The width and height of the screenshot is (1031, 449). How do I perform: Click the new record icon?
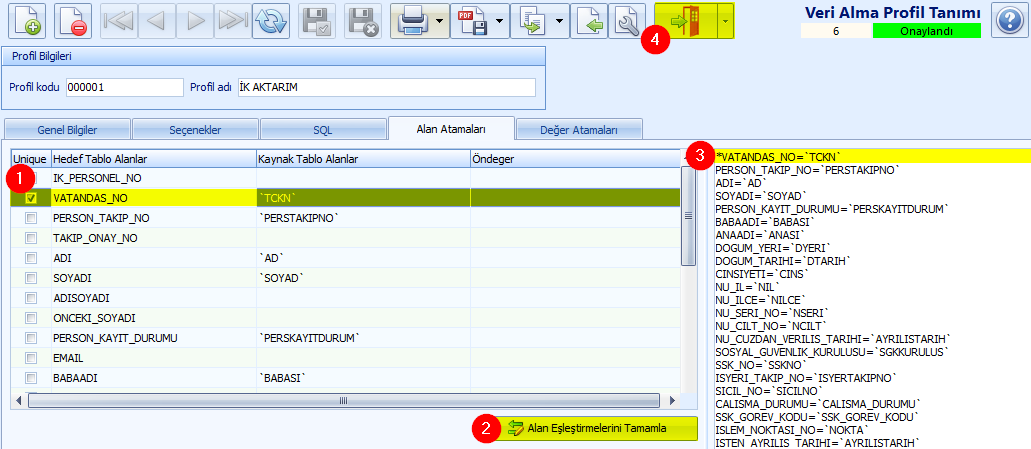tap(27, 20)
